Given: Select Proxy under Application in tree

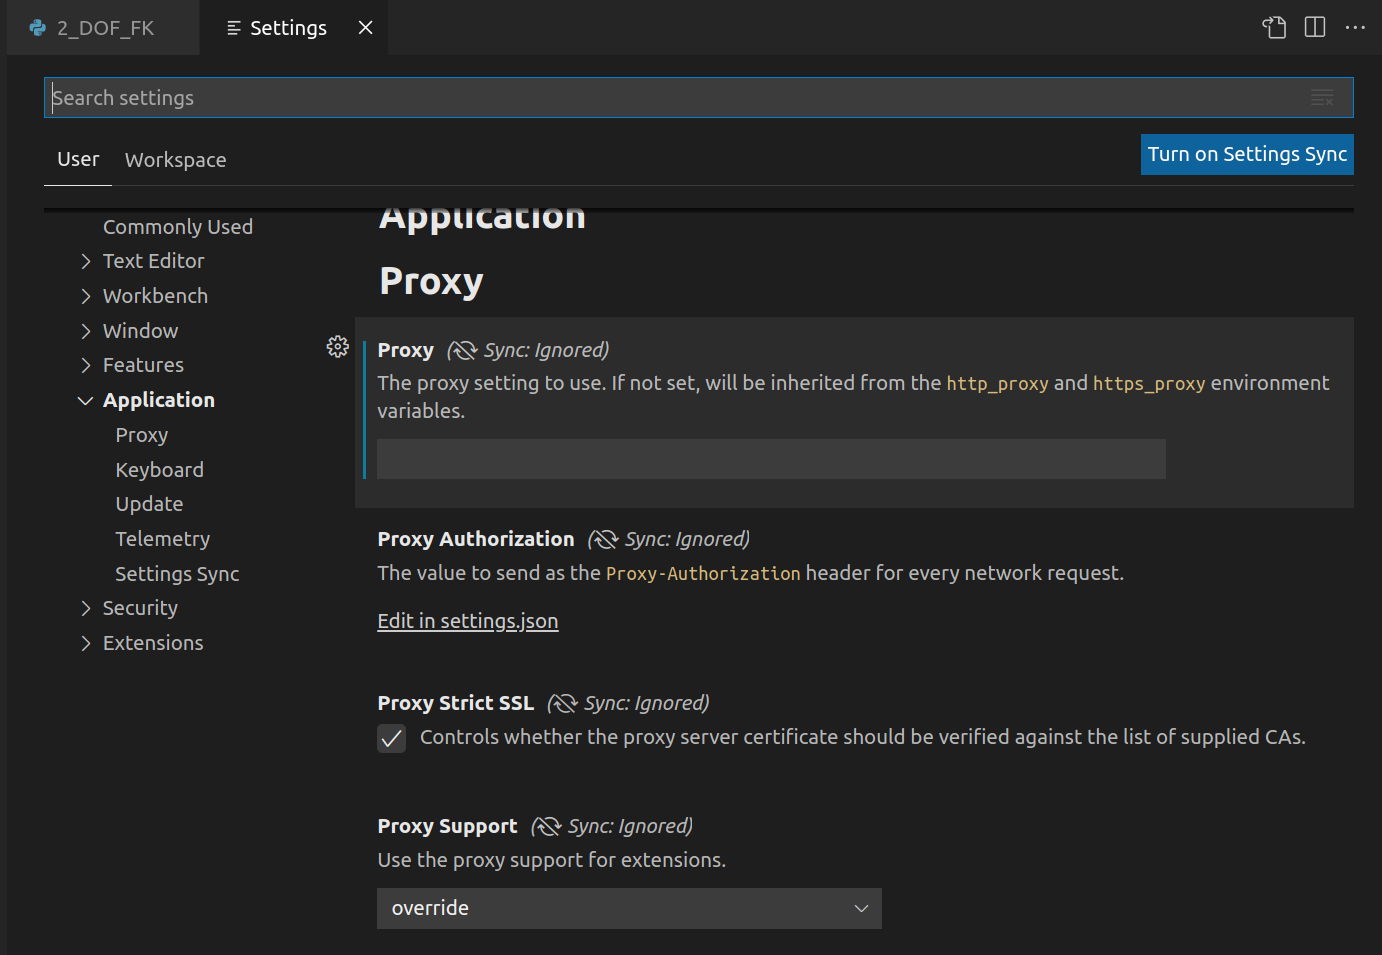Looking at the screenshot, I should pyautogui.click(x=142, y=435).
